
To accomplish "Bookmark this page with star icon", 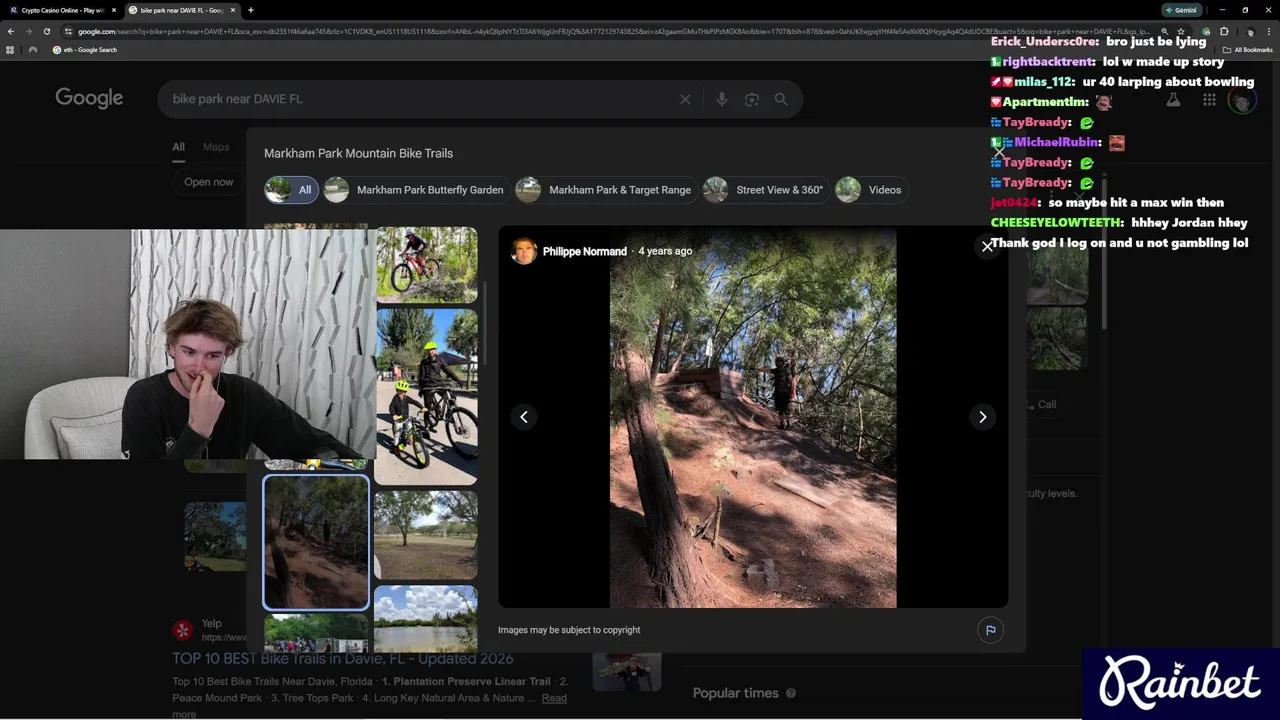I will click(1181, 31).
